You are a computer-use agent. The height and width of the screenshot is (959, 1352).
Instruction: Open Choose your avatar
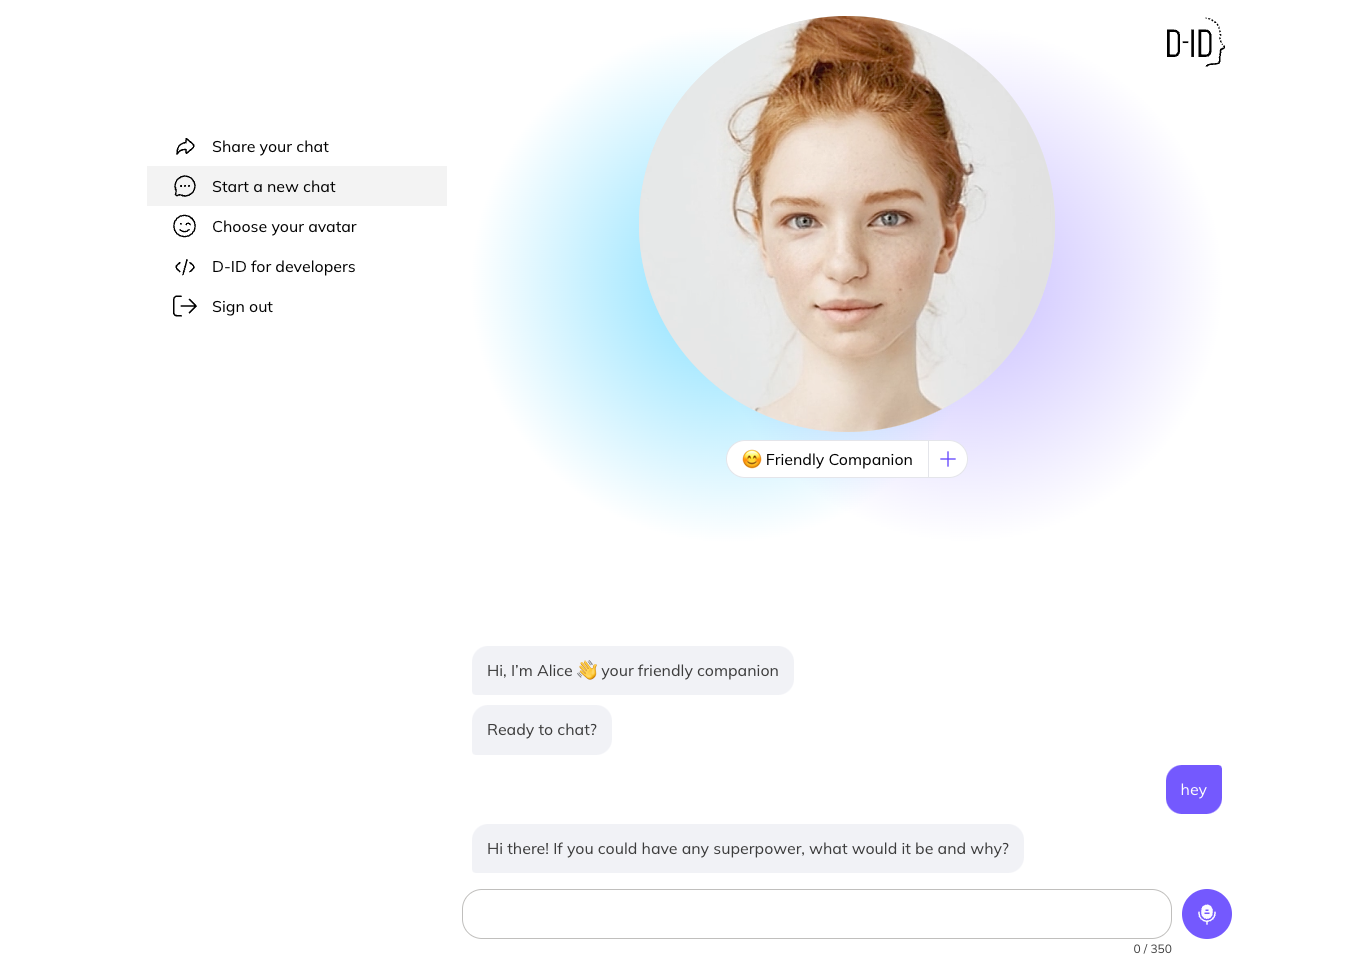(x=297, y=227)
